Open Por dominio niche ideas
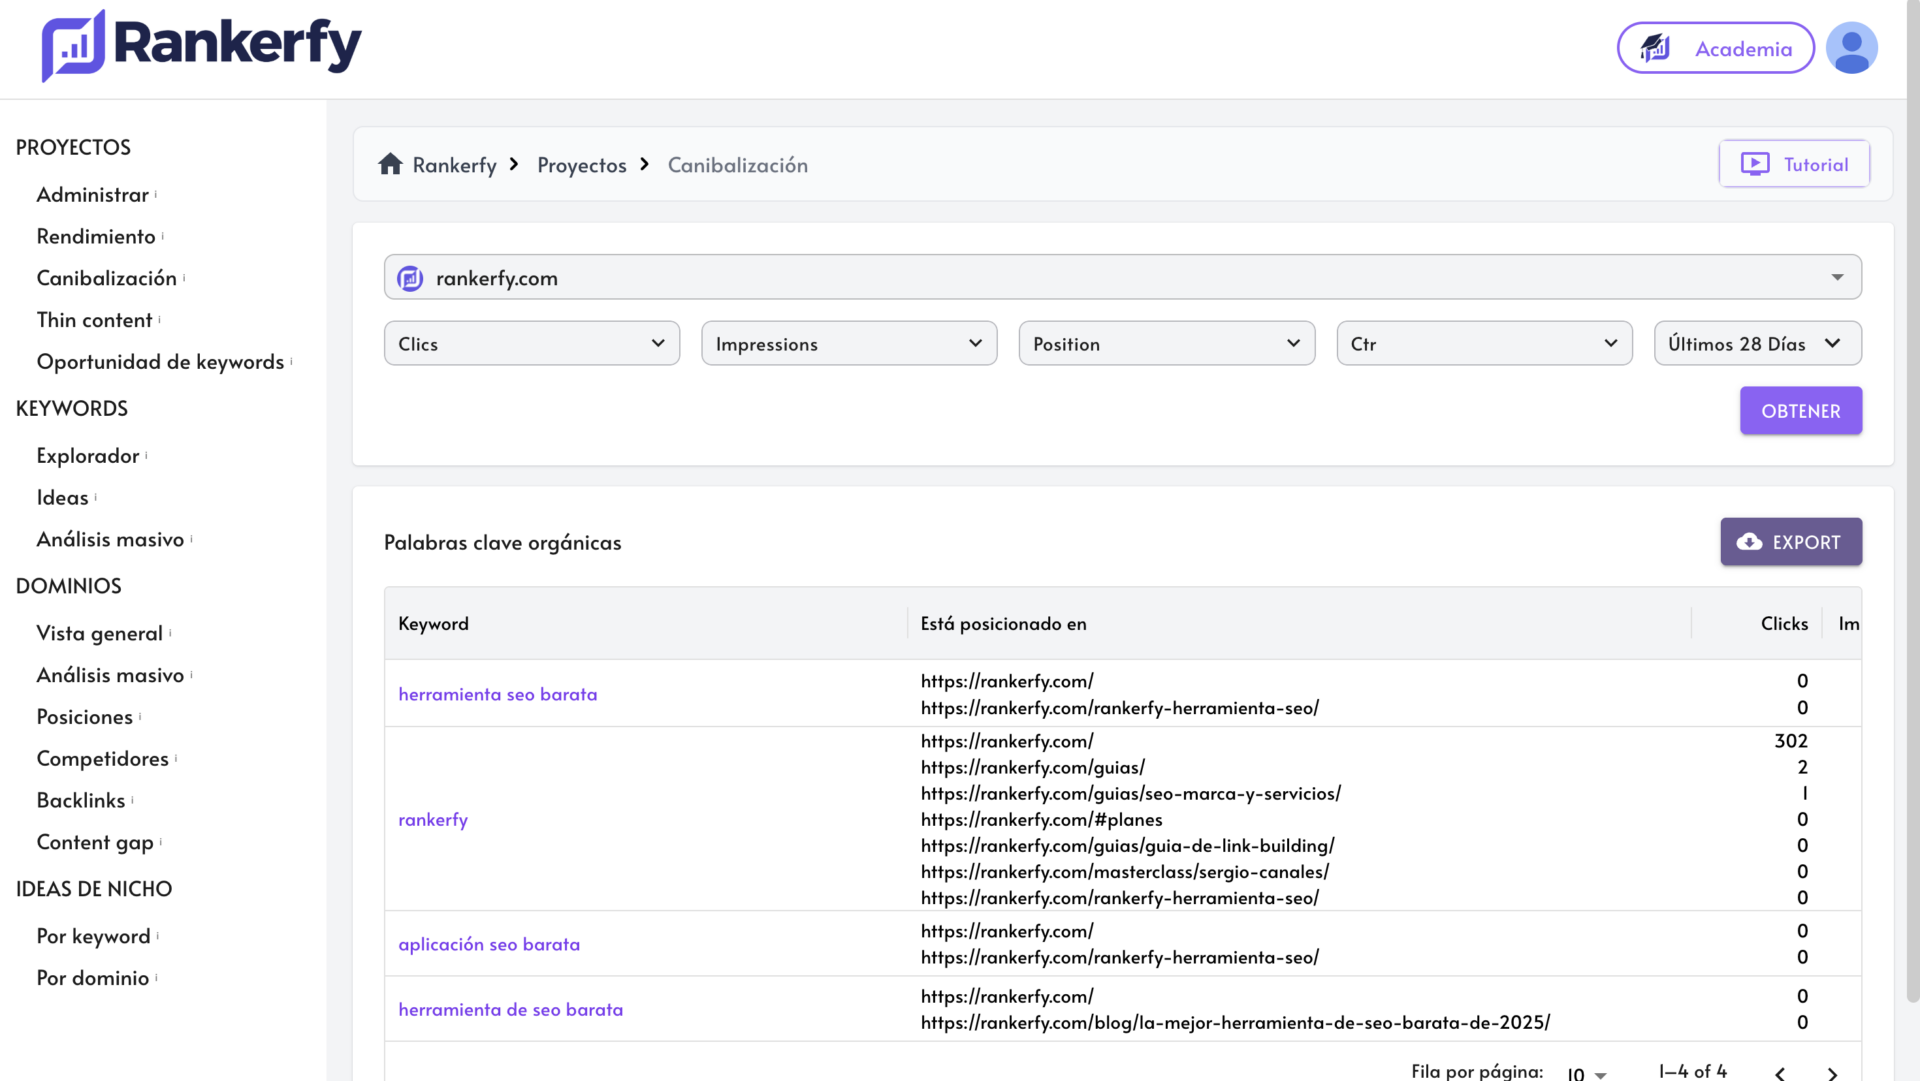This screenshot has height=1081, width=1920. 93,978
